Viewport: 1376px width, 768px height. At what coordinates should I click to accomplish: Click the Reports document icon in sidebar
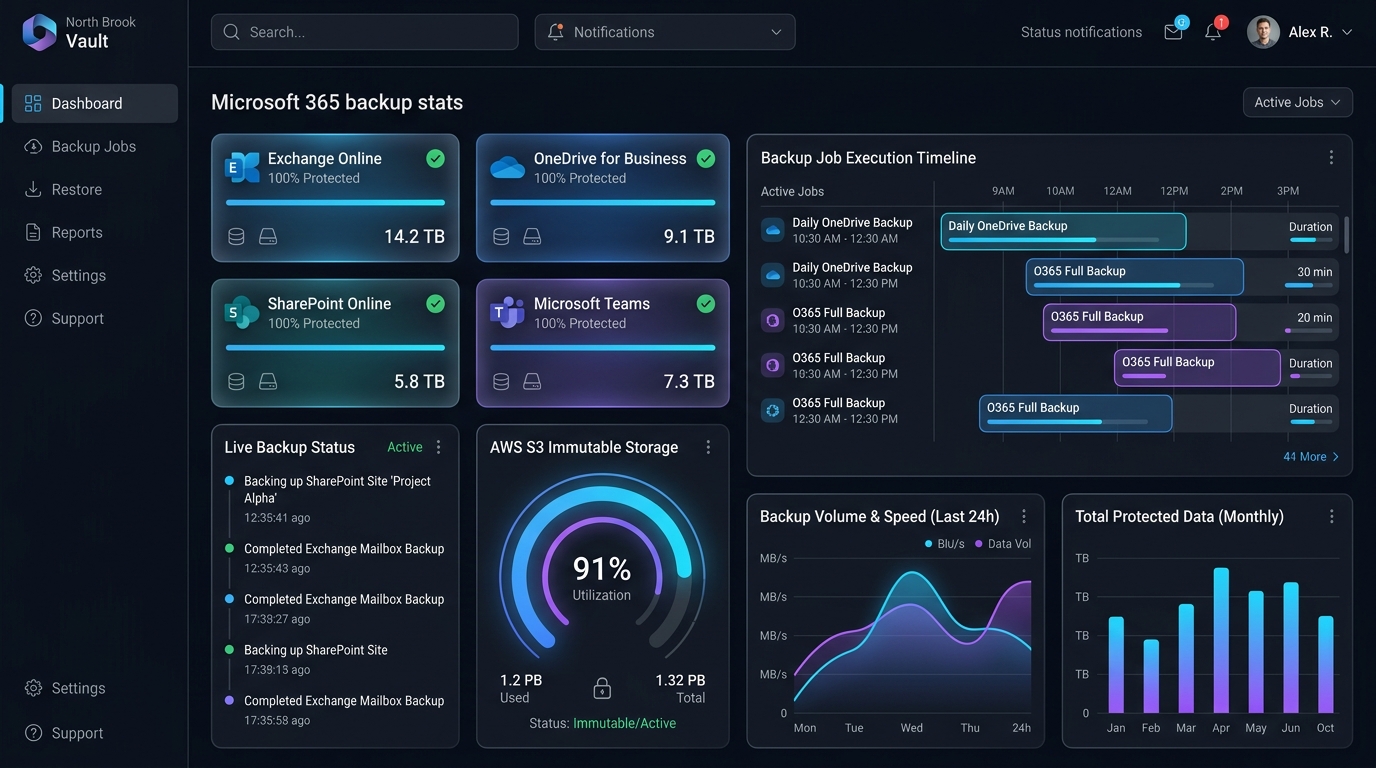33,232
